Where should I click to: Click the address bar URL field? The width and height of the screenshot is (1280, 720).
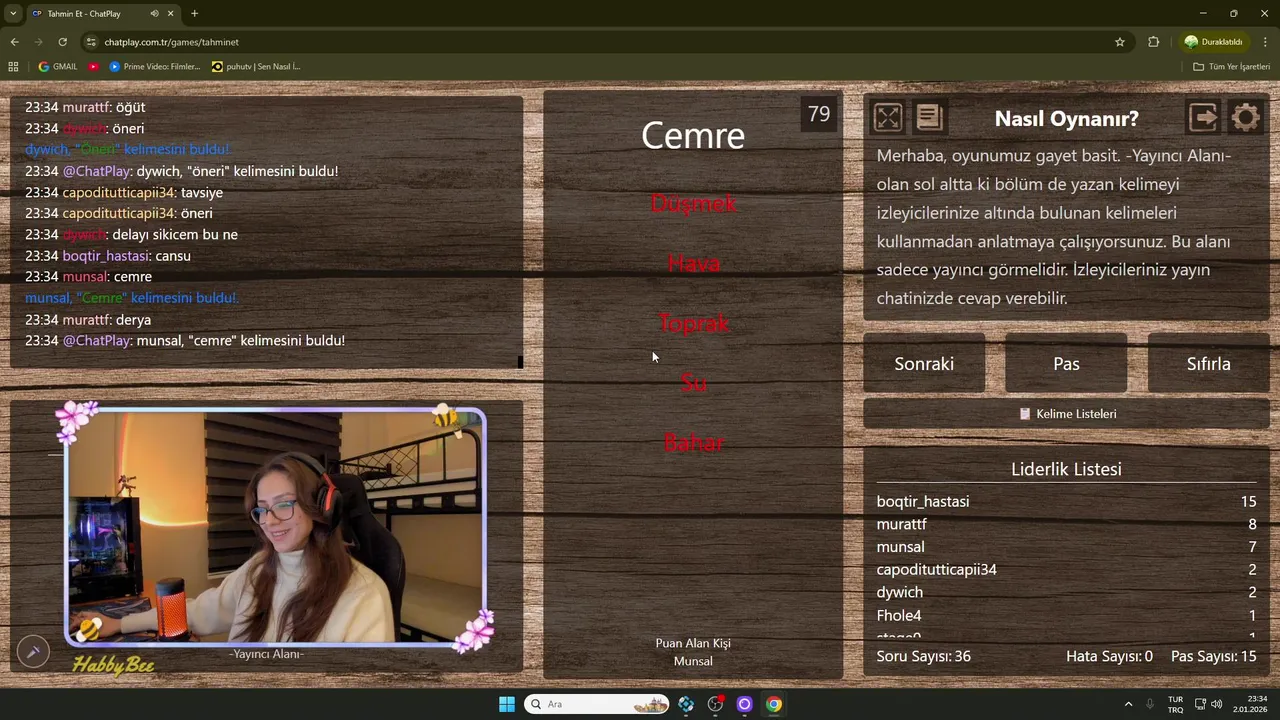coord(600,42)
